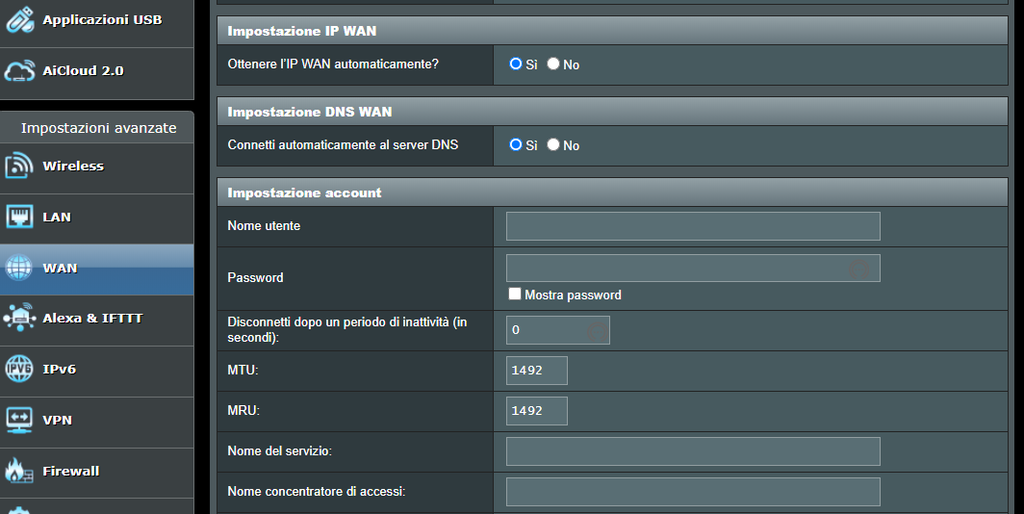
Task: Open the Firewall flame icon
Action: (19, 471)
